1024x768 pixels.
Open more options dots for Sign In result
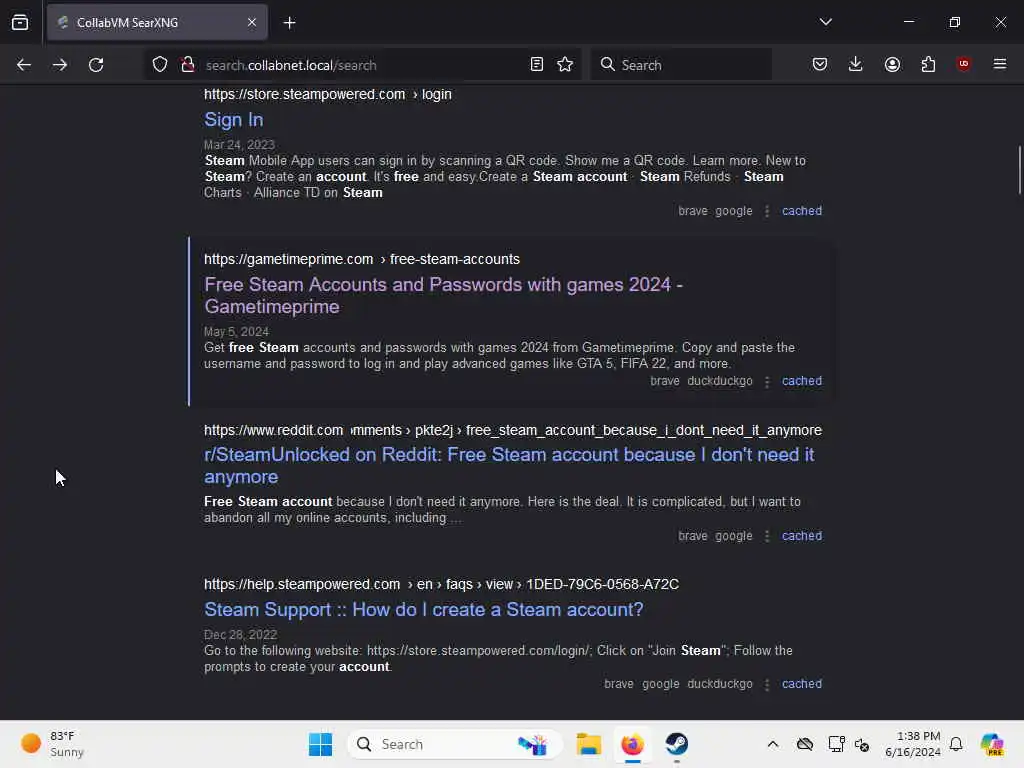point(767,211)
